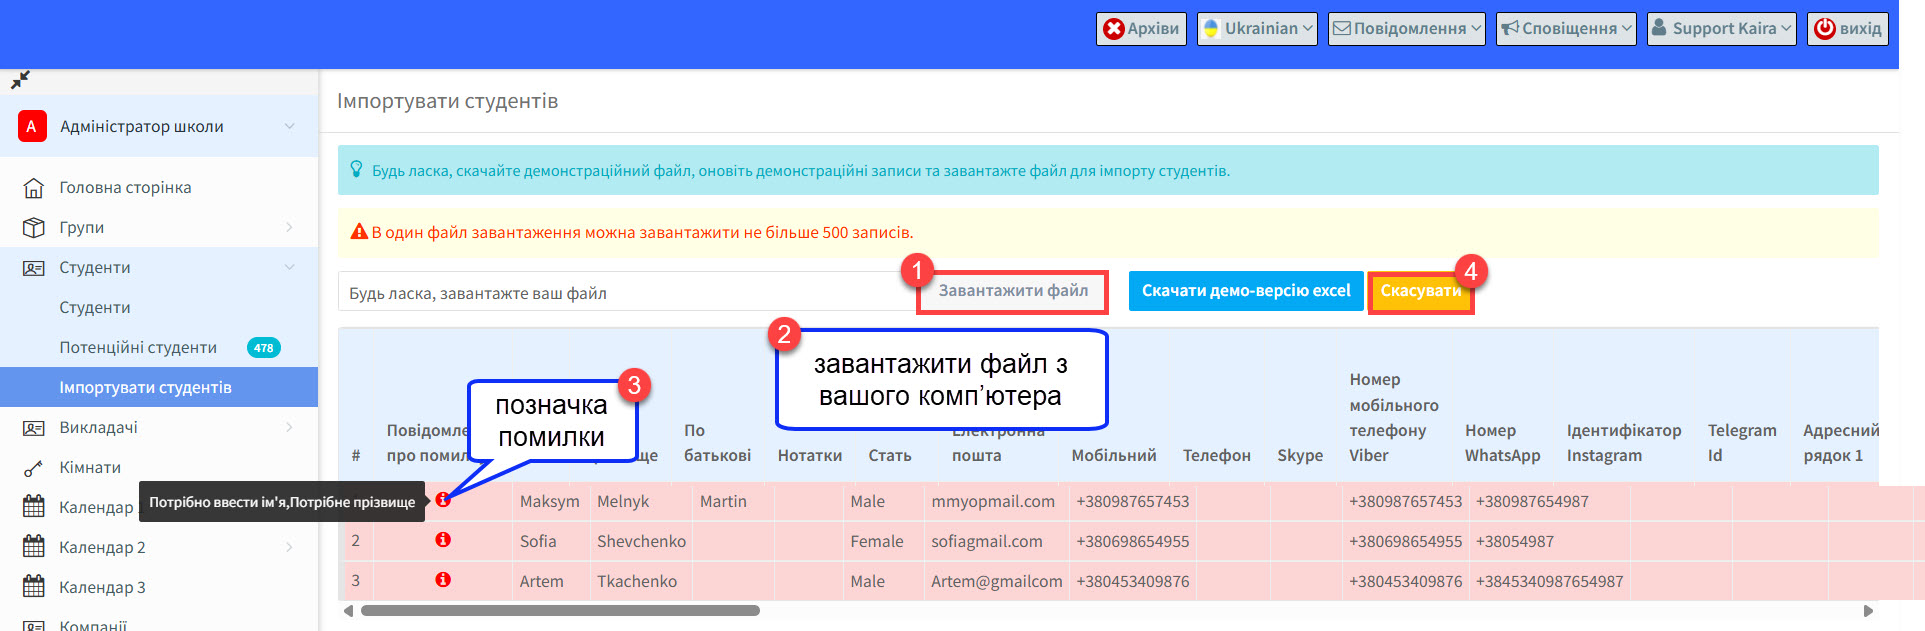
Task: Open the Ukrainian language dropdown
Action: (1257, 29)
